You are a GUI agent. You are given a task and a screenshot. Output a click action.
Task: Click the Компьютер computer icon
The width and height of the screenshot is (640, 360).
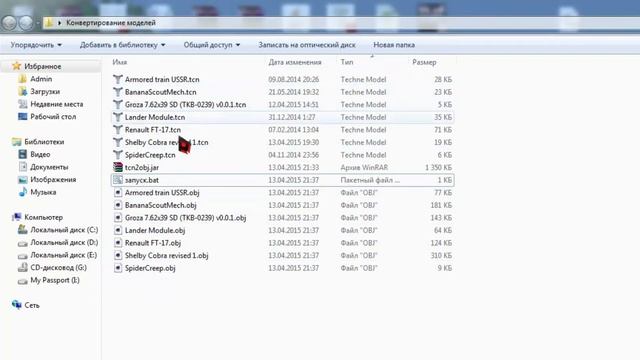16,217
